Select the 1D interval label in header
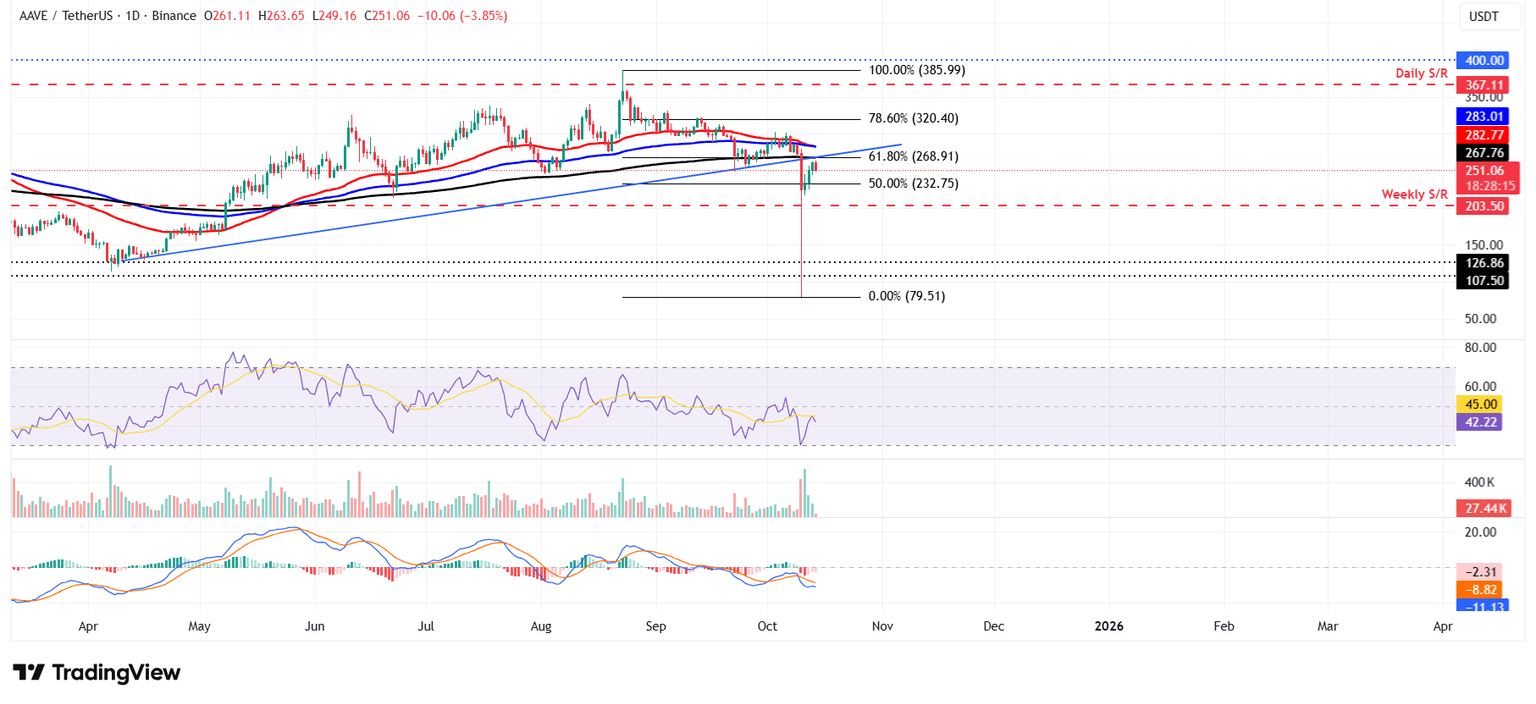 pyautogui.click(x=133, y=16)
